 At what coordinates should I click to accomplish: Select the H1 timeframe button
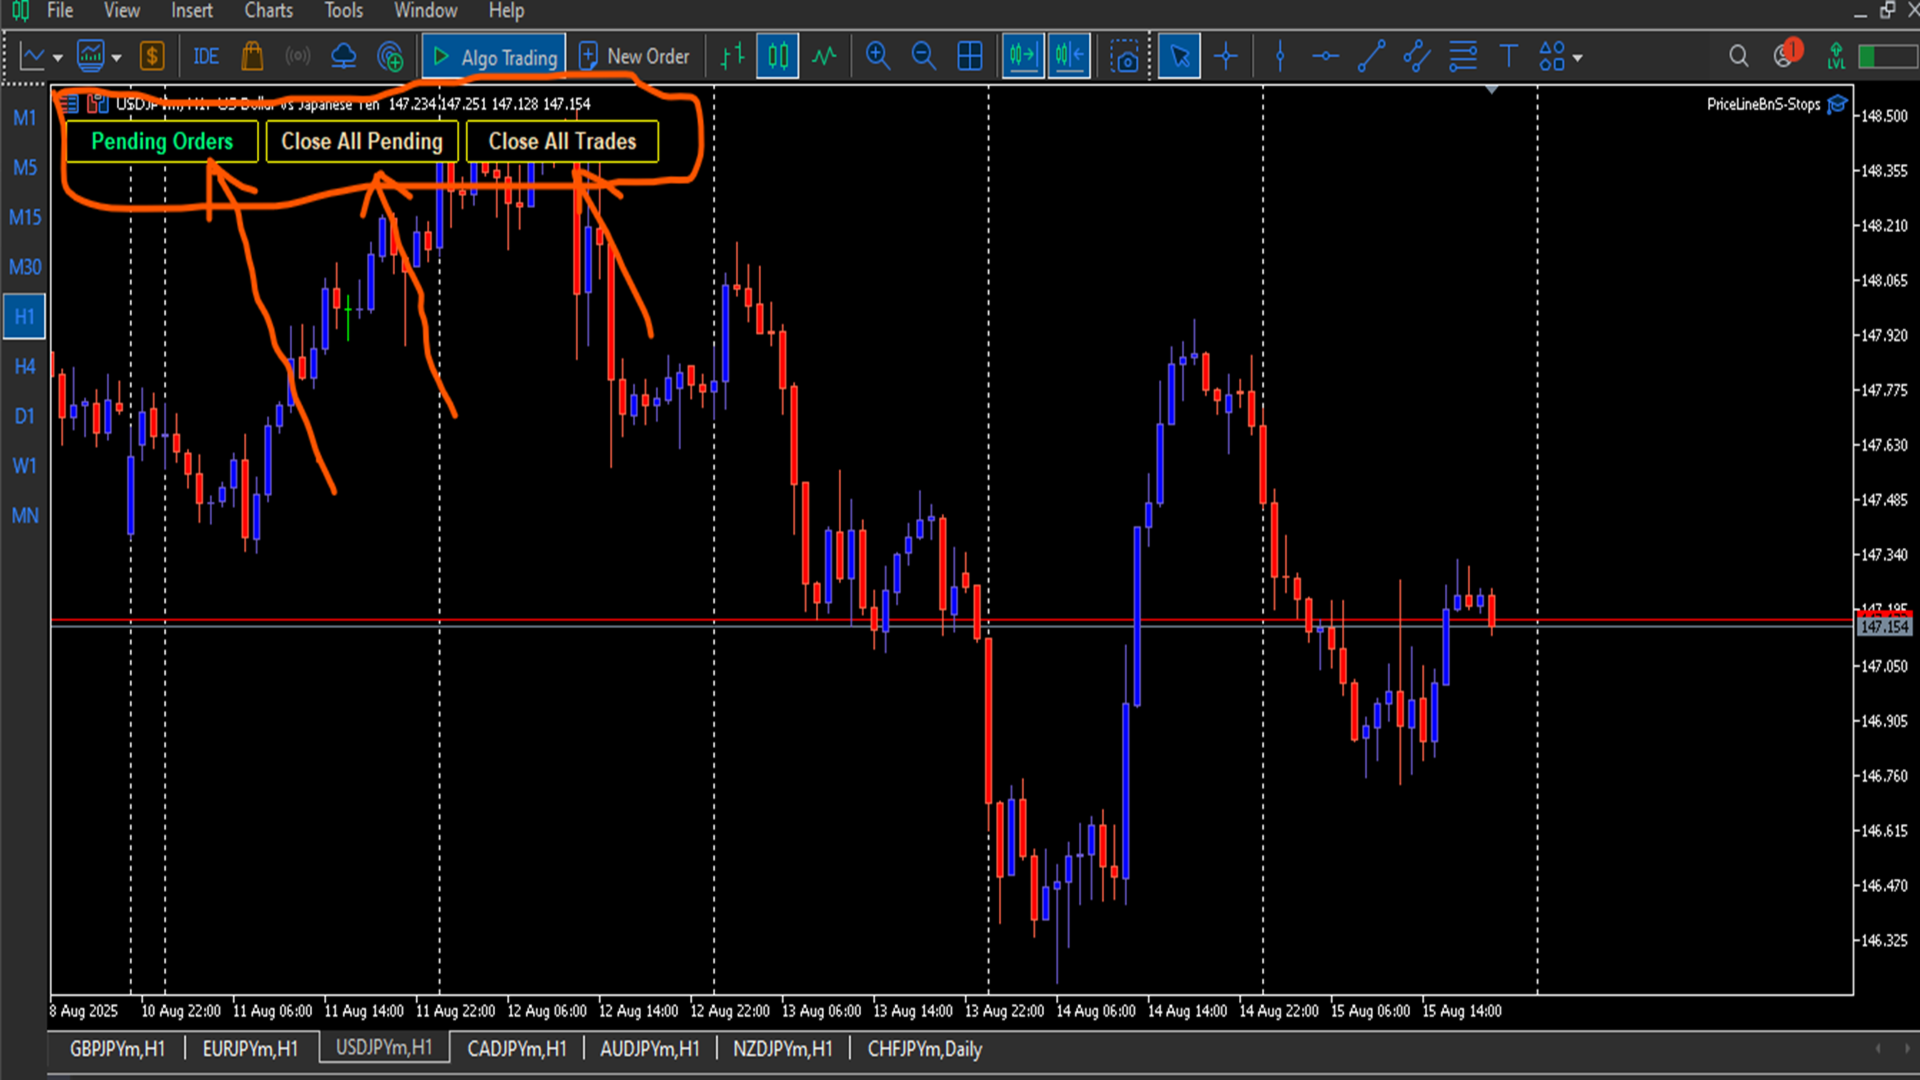click(25, 317)
